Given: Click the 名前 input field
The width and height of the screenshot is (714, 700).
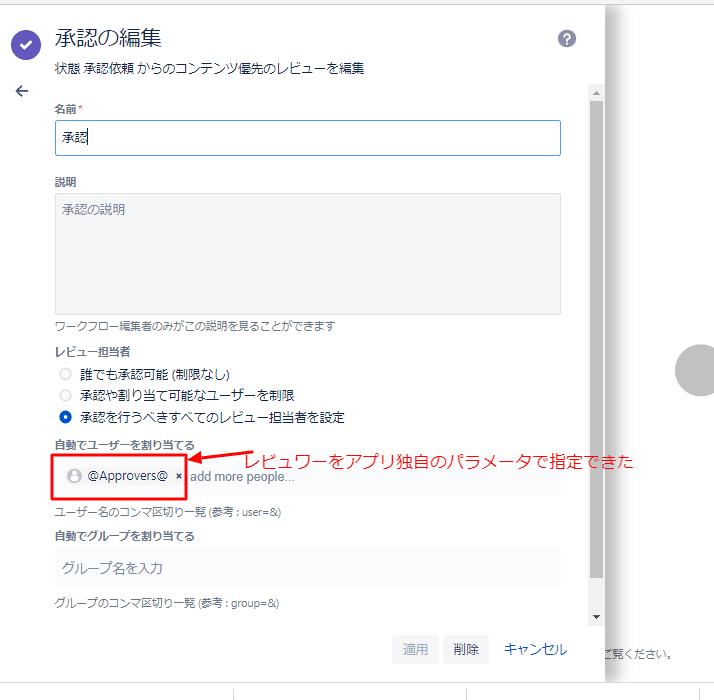Looking at the screenshot, I should click(308, 138).
